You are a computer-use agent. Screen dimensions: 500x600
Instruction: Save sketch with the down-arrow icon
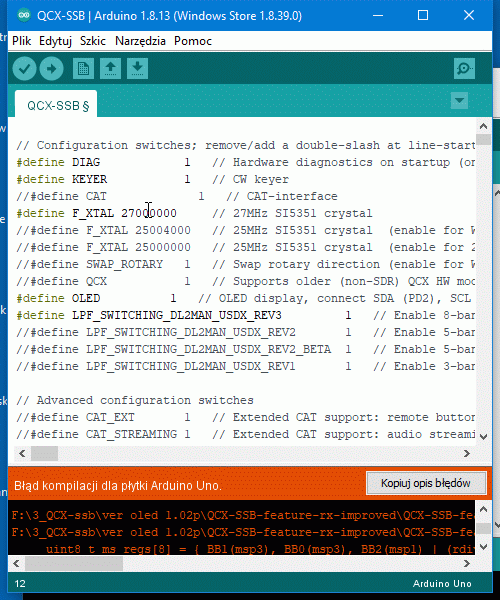click(137, 69)
